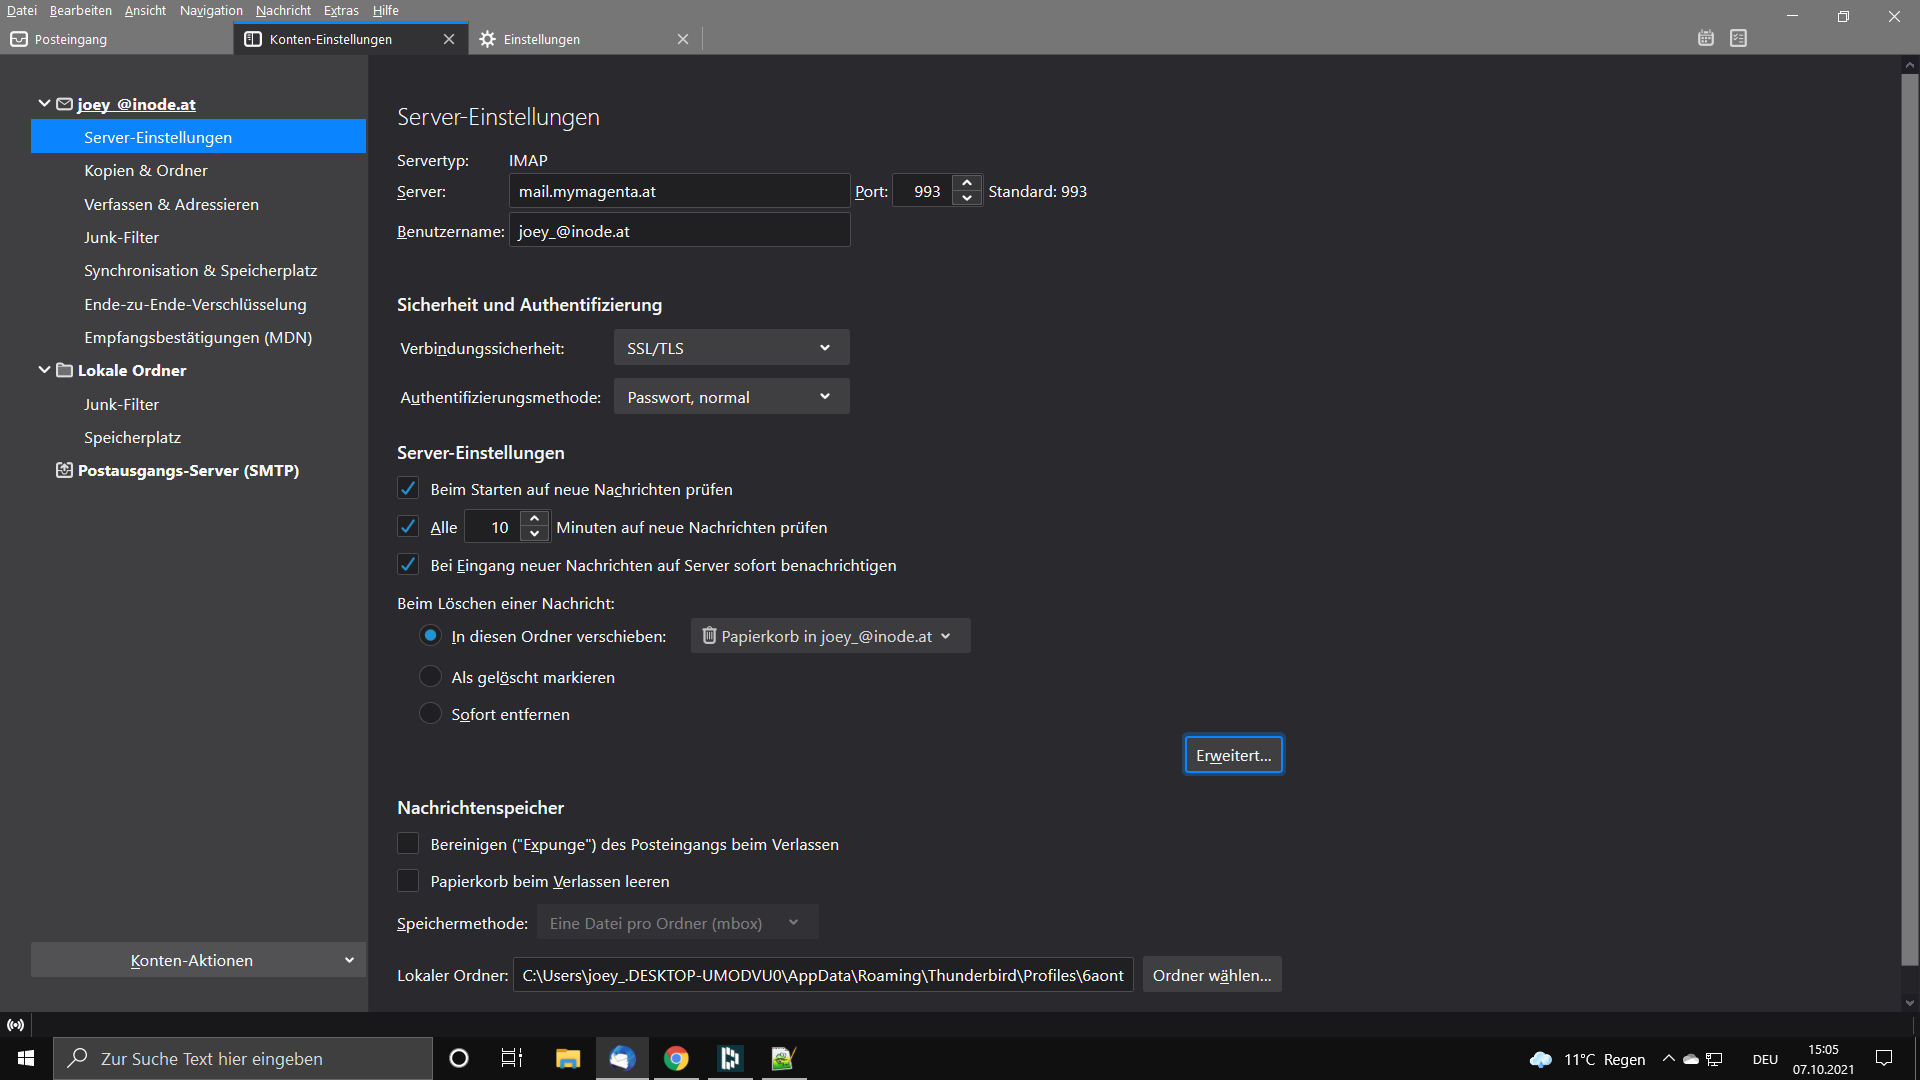The height and width of the screenshot is (1080, 1920).
Task: Open the calendar icon in the tab bar
Action: (x=1706, y=38)
